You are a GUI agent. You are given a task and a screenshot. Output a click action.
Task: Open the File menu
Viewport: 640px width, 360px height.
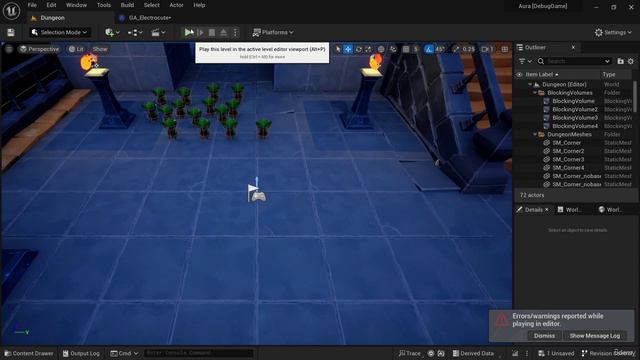click(32, 5)
